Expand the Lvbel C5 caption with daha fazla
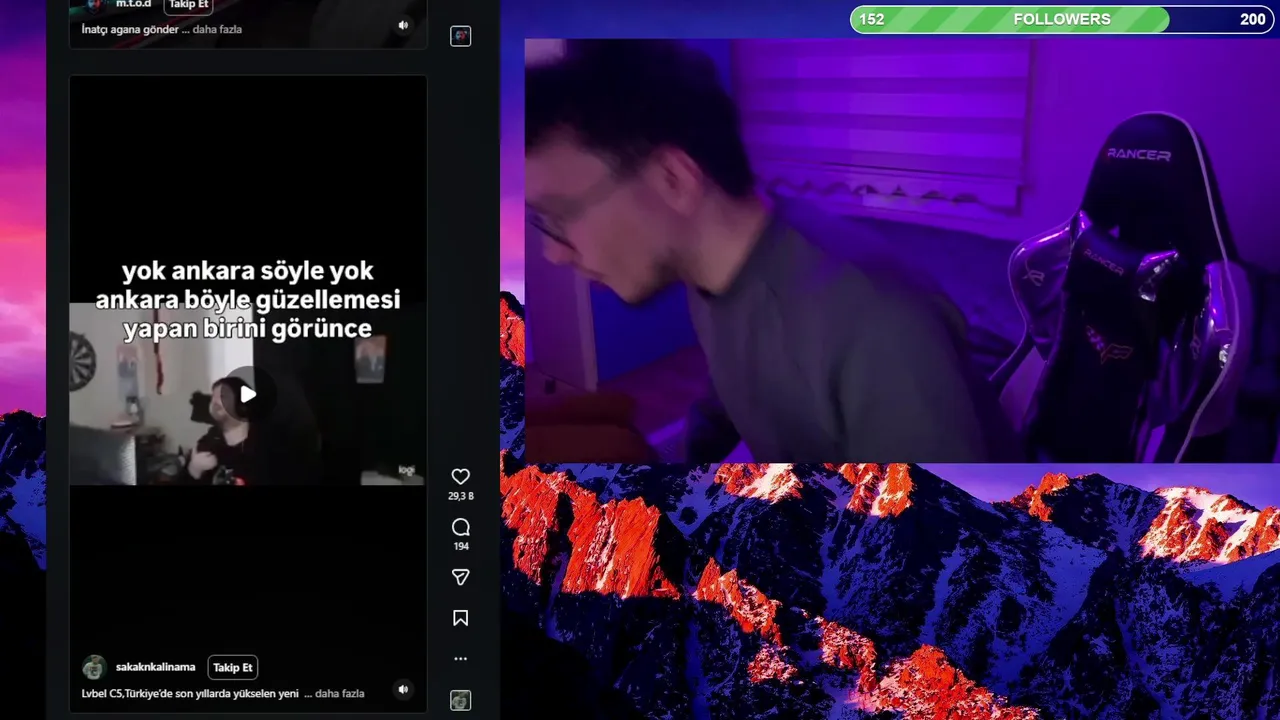Screen dimensions: 1280x720 click(340, 693)
